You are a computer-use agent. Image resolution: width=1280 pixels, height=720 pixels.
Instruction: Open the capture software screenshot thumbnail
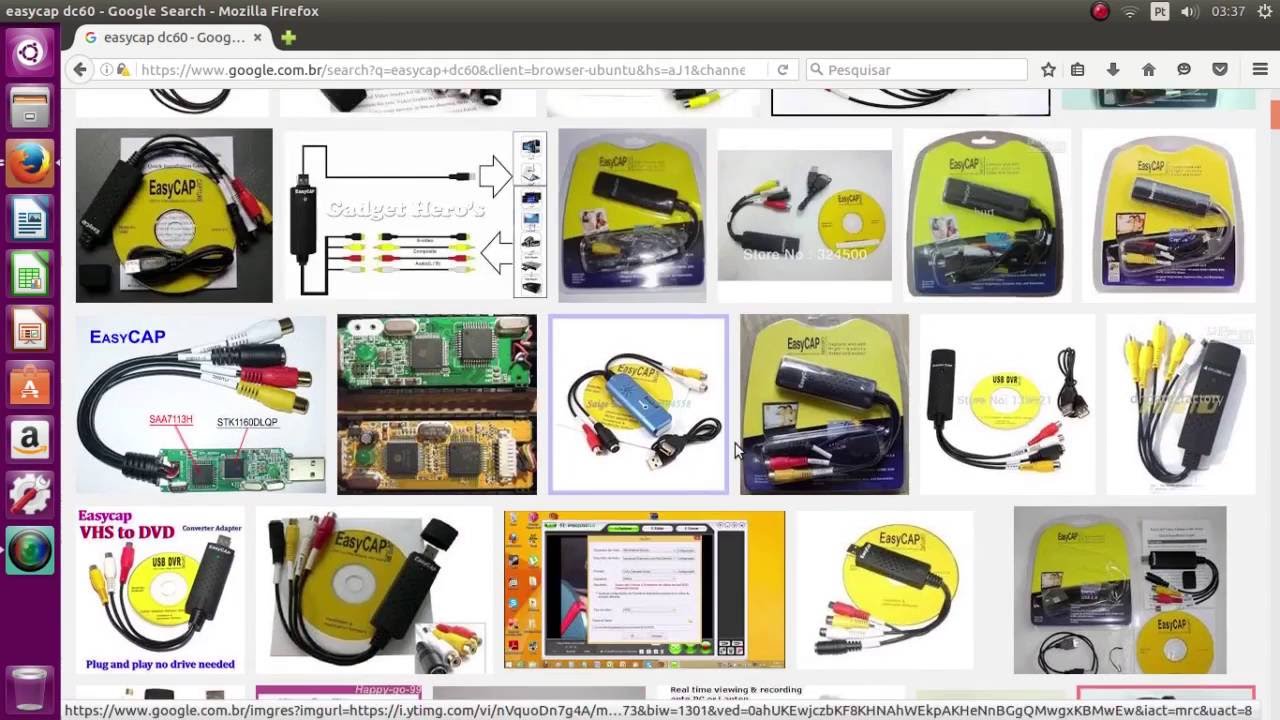[x=644, y=589]
